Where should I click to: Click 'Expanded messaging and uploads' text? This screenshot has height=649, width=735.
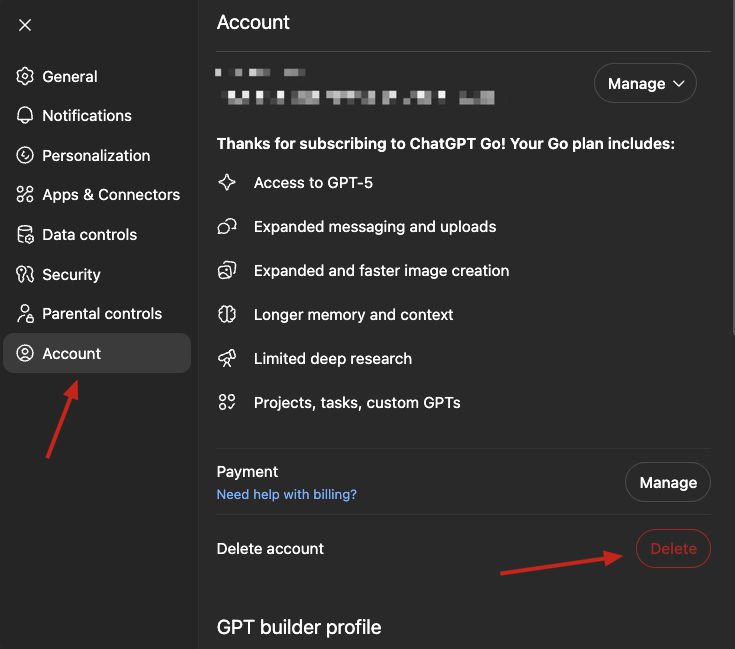click(x=375, y=226)
